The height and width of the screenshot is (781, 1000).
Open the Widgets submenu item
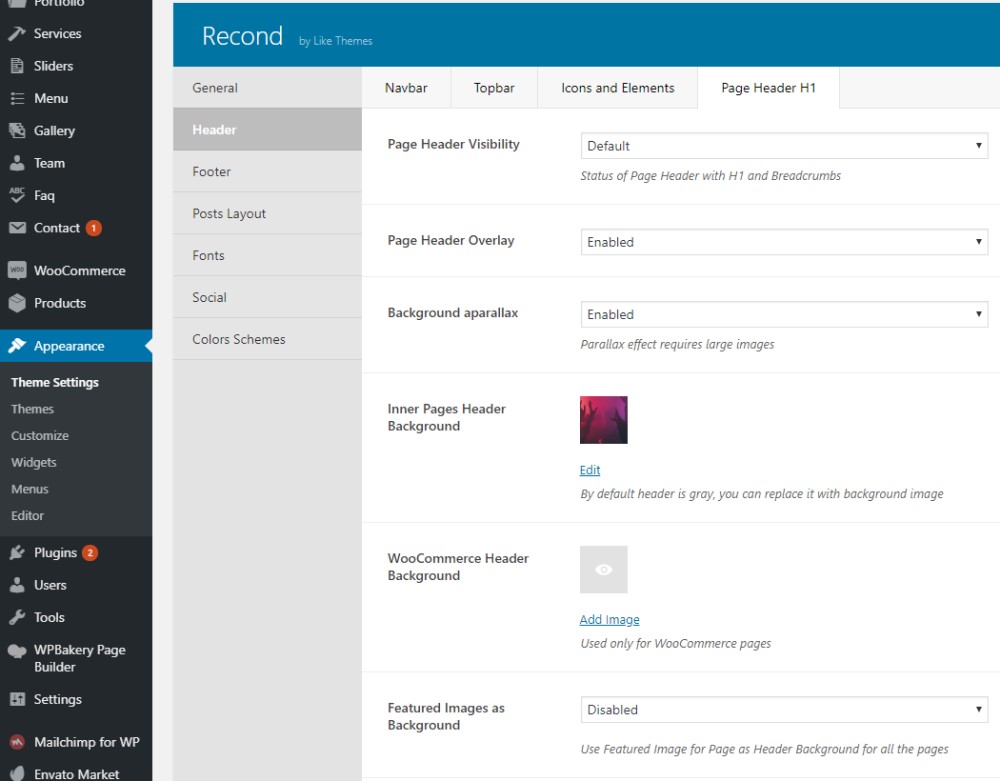34,462
